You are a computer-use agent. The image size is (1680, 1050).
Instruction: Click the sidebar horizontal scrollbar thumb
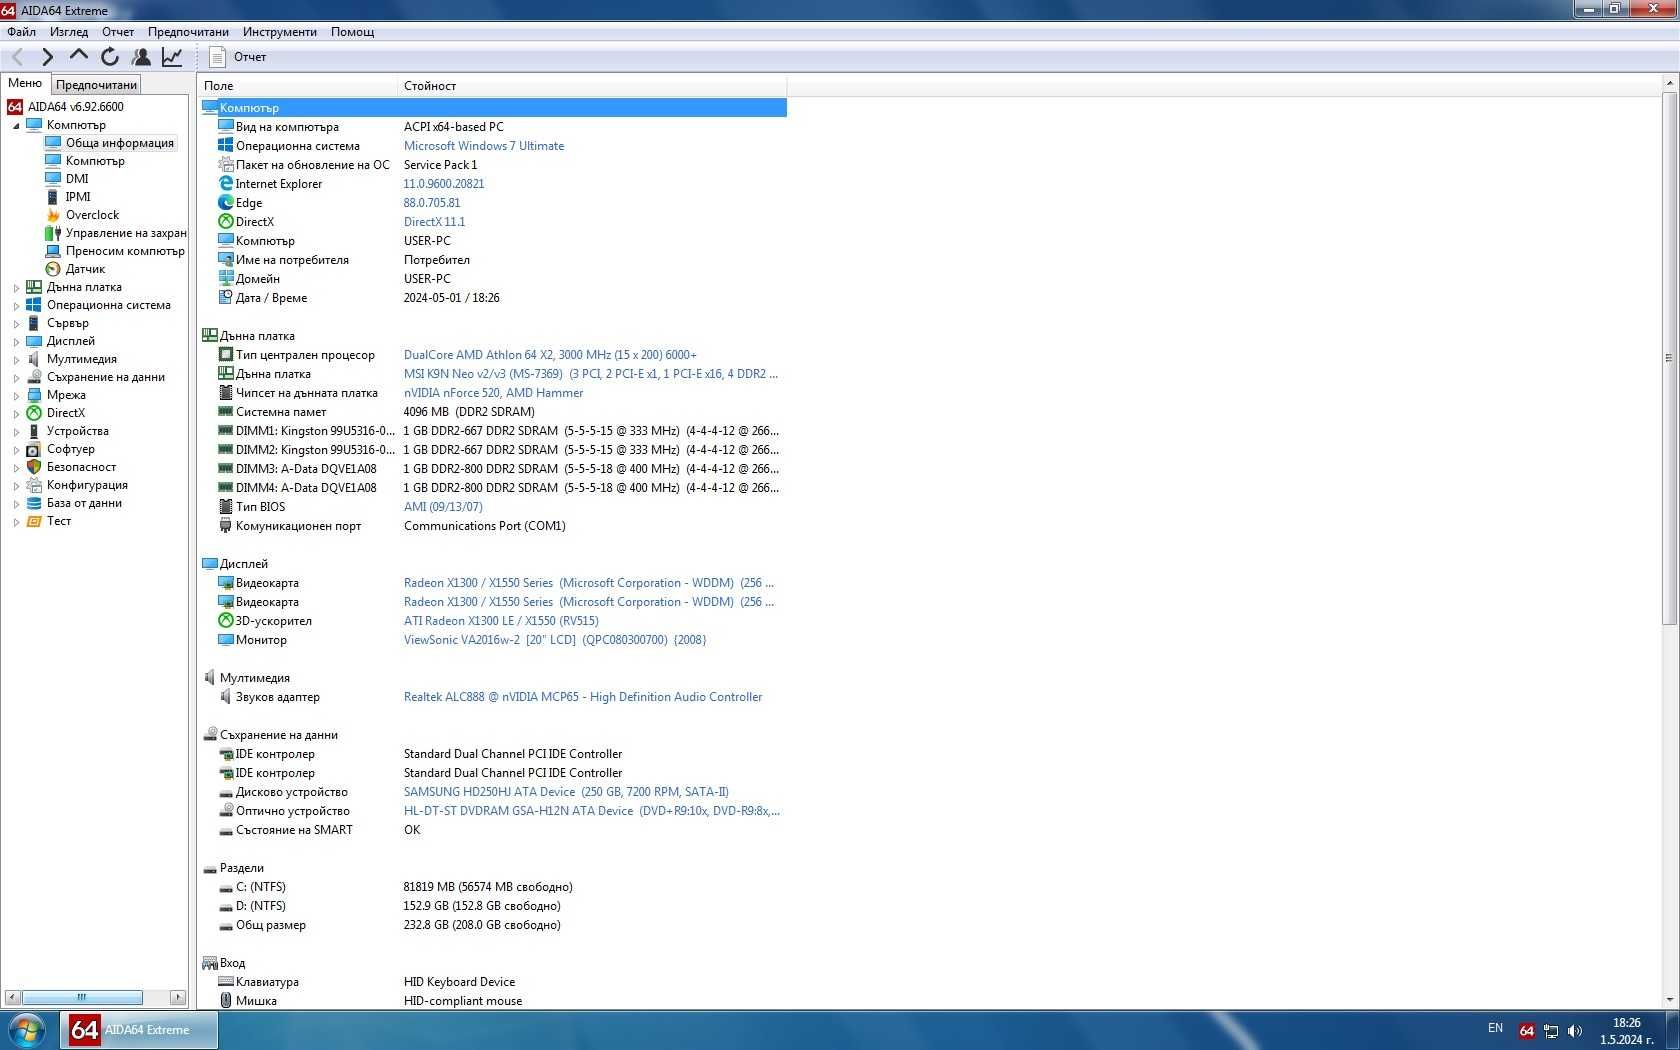click(x=82, y=997)
